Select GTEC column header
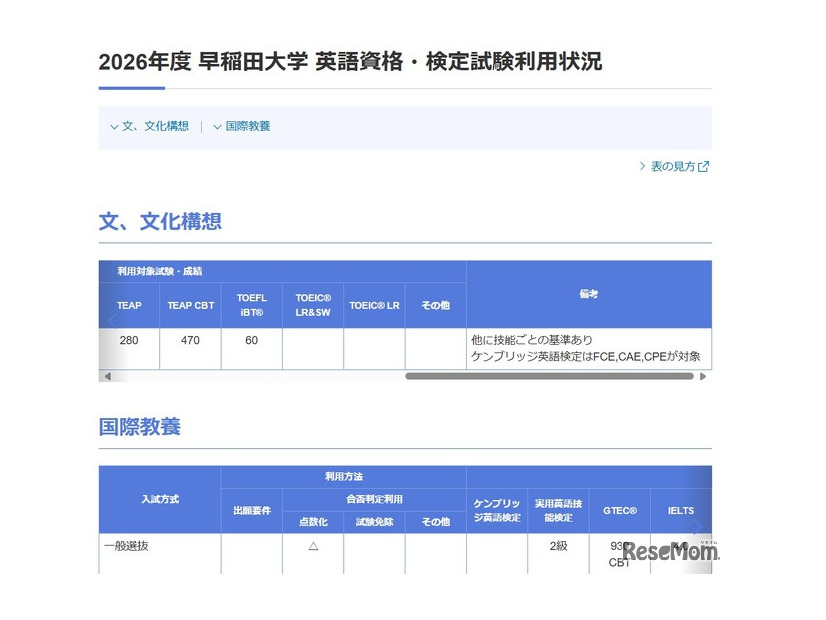Viewport: 826px width, 620px height. click(620, 511)
